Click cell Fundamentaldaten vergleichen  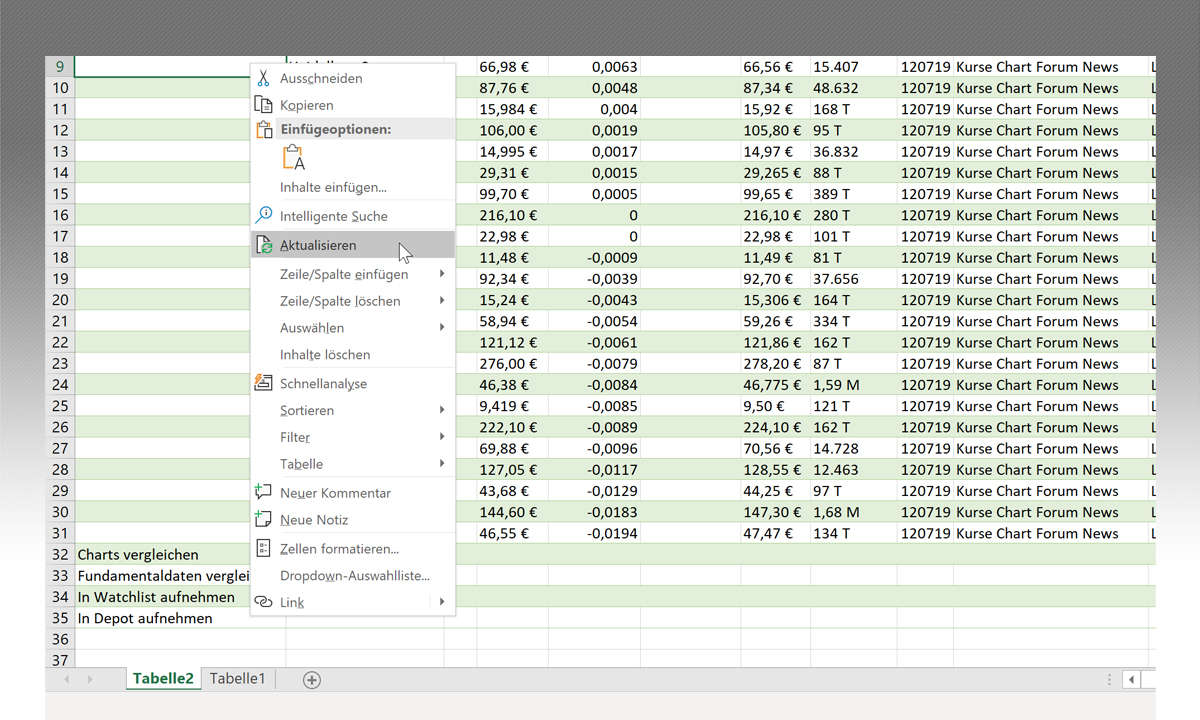pyautogui.click(x=163, y=575)
